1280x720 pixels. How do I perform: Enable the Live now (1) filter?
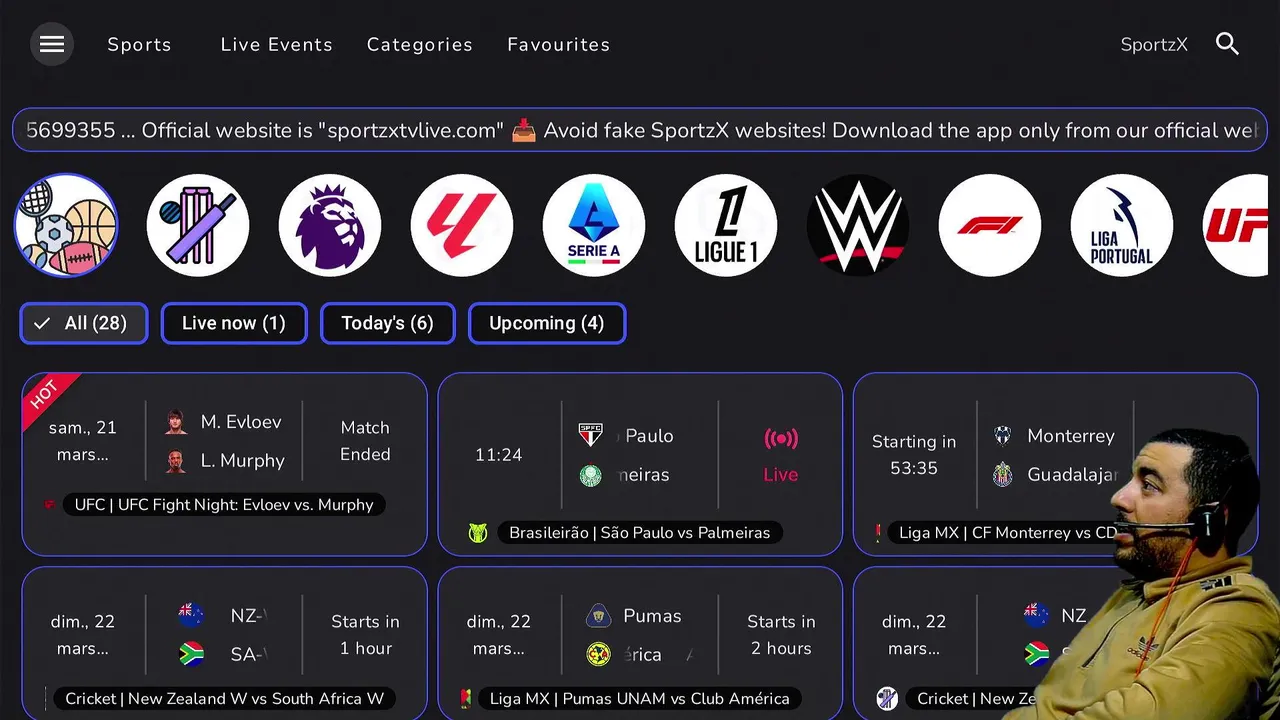tap(234, 323)
